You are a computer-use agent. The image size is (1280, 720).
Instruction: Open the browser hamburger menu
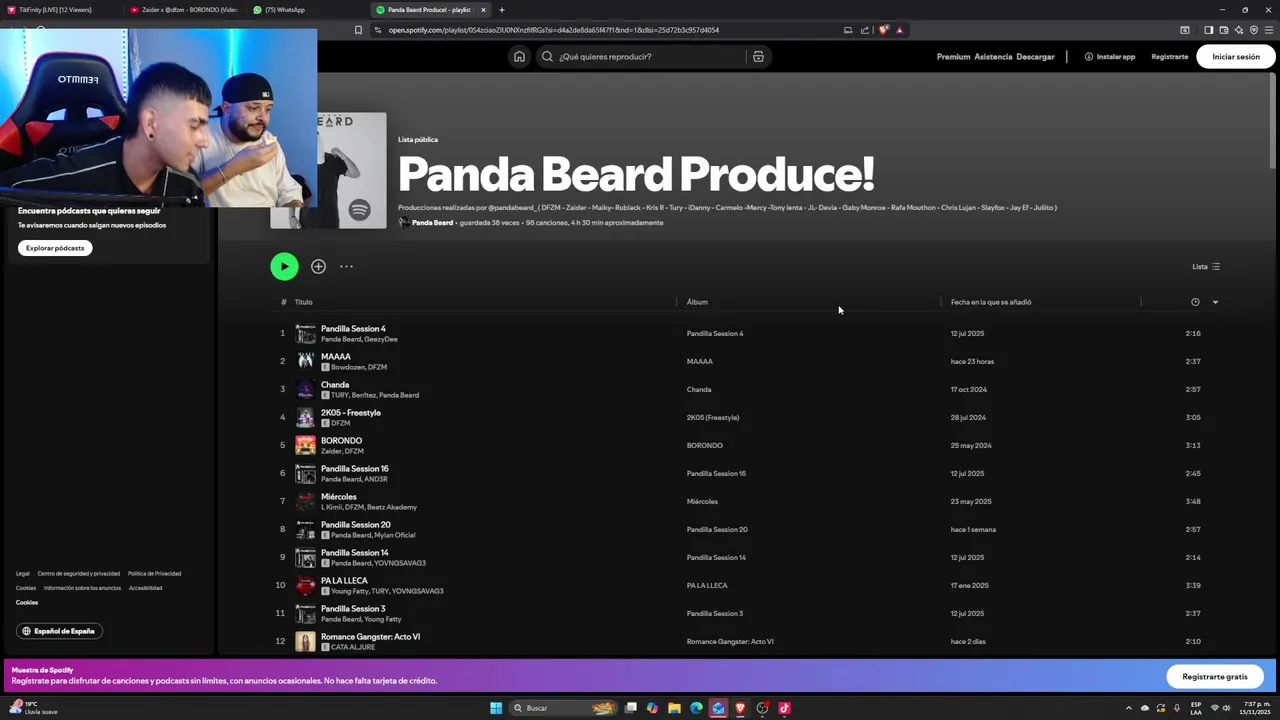tap(1269, 30)
